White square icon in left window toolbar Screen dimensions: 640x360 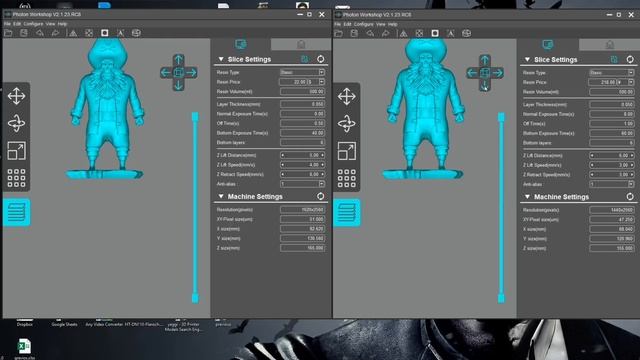[x=104, y=33]
